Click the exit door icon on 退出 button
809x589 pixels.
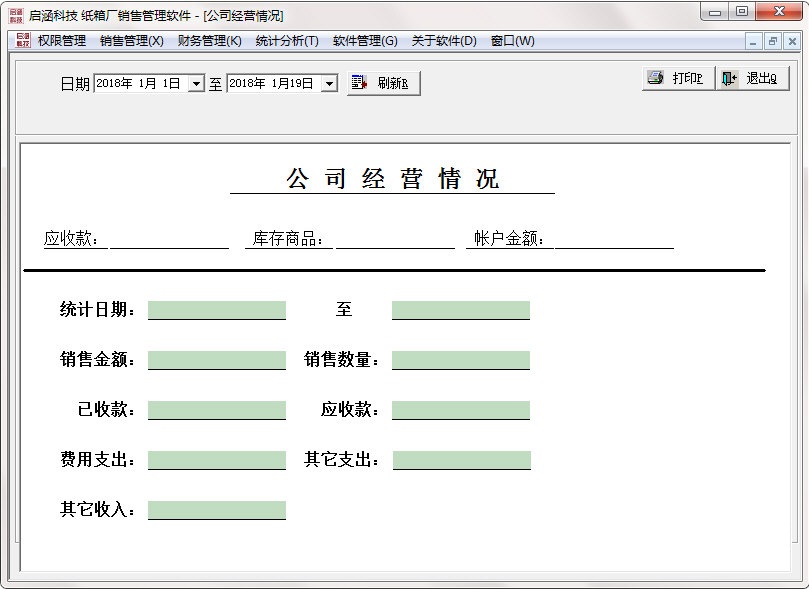(x=729, y=78)
